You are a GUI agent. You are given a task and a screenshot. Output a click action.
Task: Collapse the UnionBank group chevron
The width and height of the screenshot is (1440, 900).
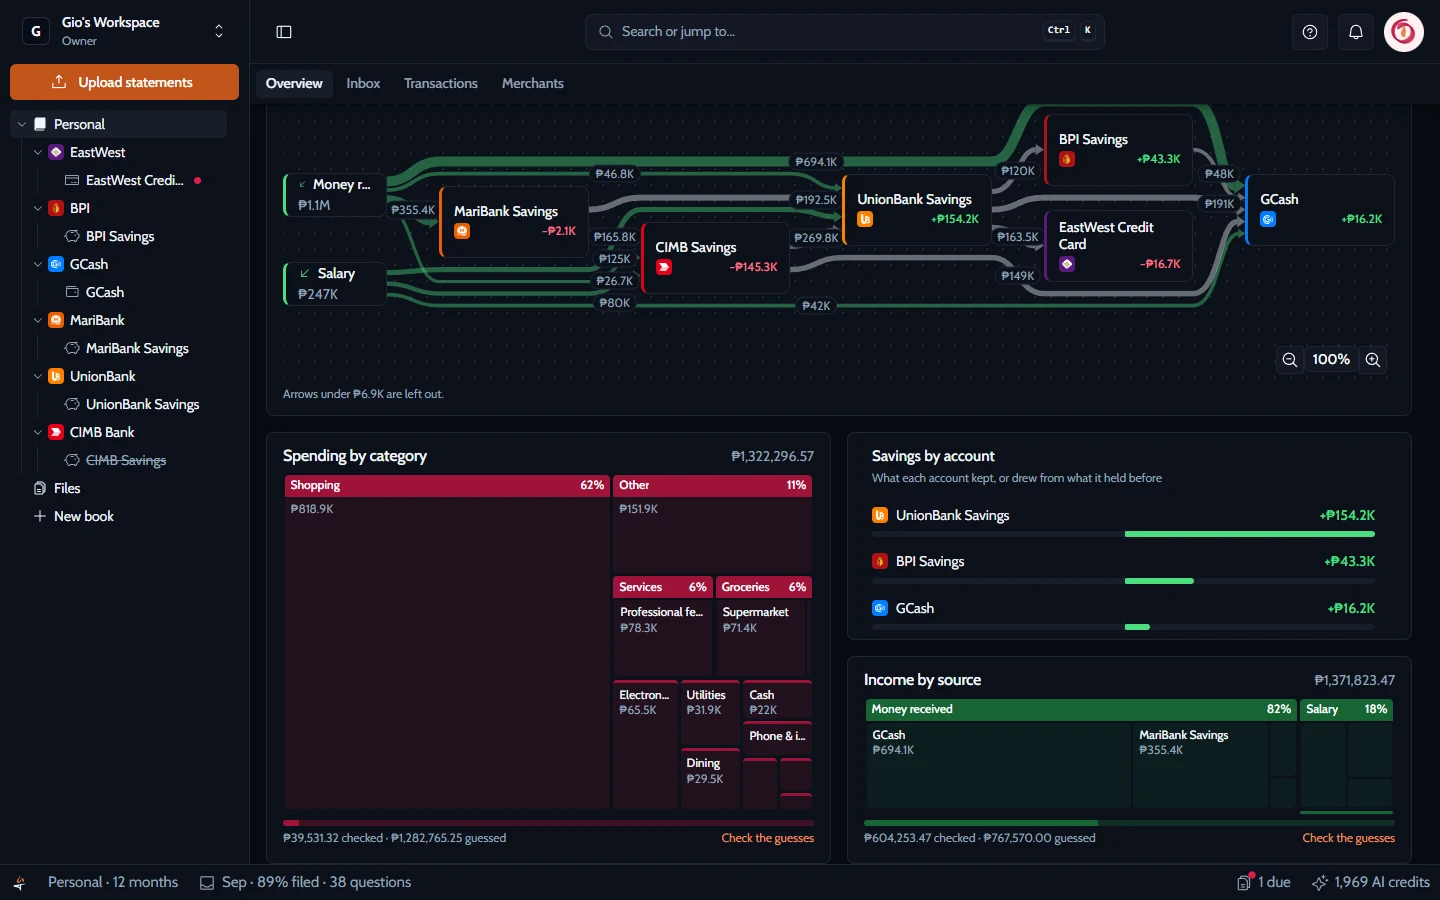(x=38, y=376)
